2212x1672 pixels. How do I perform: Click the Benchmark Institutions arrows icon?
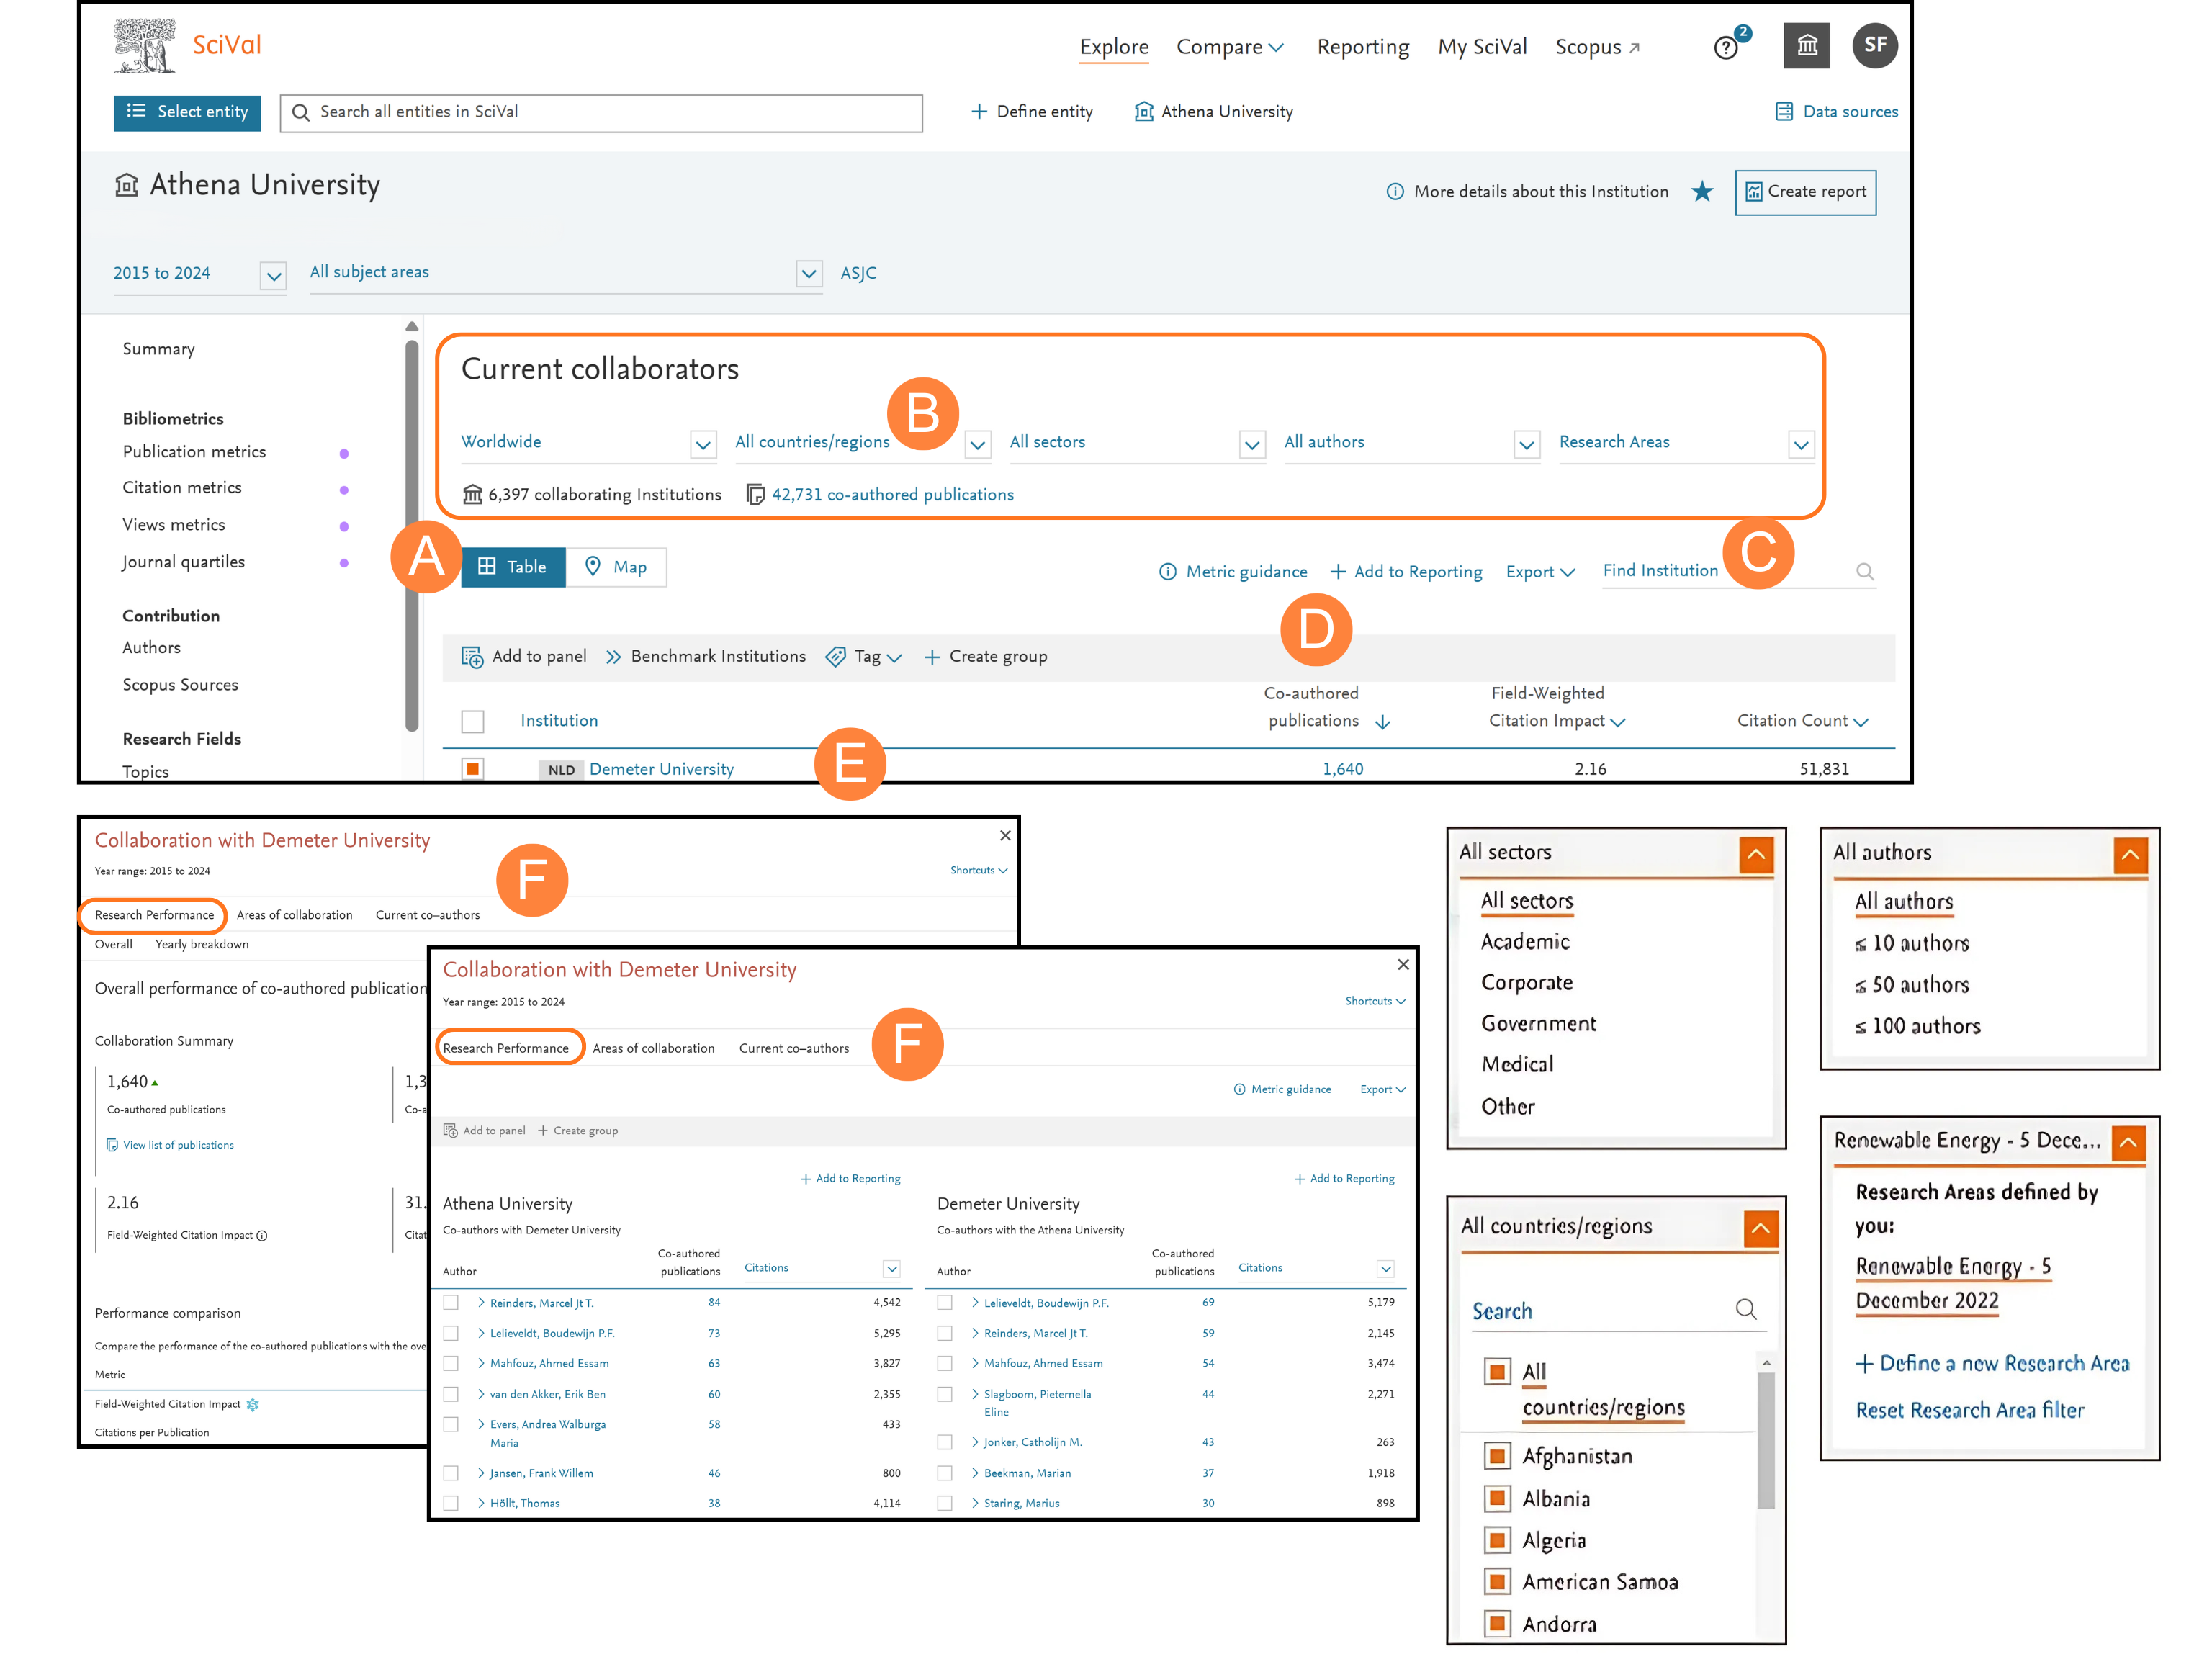pyautogui.click(x=614, y=657)
